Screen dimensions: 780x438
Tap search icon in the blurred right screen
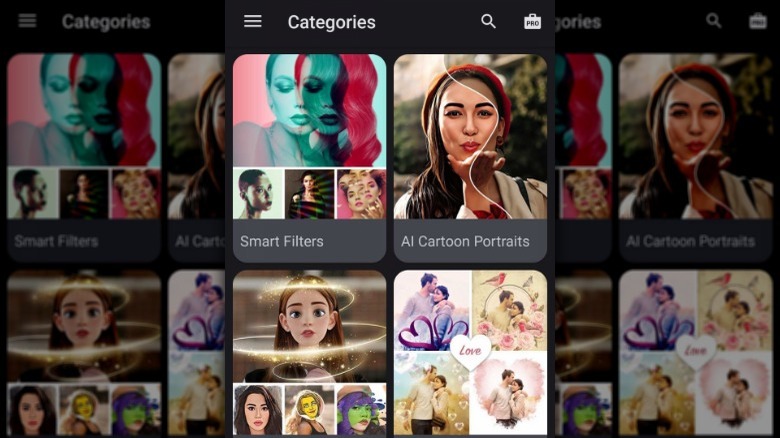714,21
